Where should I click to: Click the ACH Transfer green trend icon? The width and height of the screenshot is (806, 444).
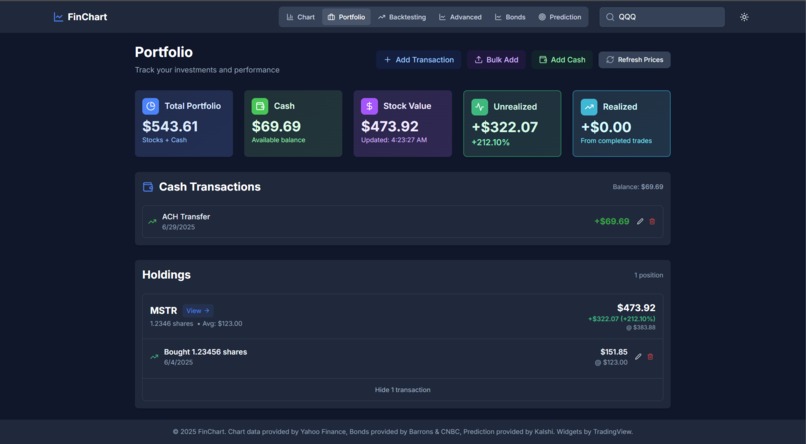[152, 221]
